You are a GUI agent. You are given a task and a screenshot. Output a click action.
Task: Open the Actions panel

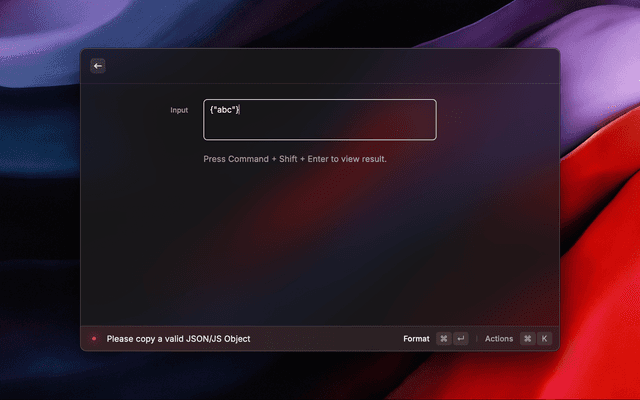499,339
